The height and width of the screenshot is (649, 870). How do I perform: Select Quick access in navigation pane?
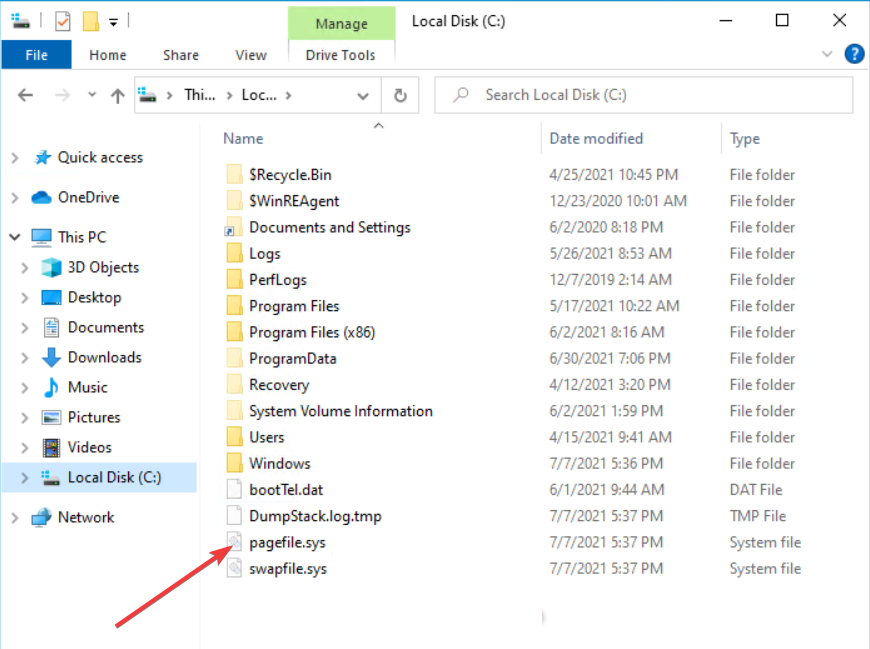pos(100,158)
